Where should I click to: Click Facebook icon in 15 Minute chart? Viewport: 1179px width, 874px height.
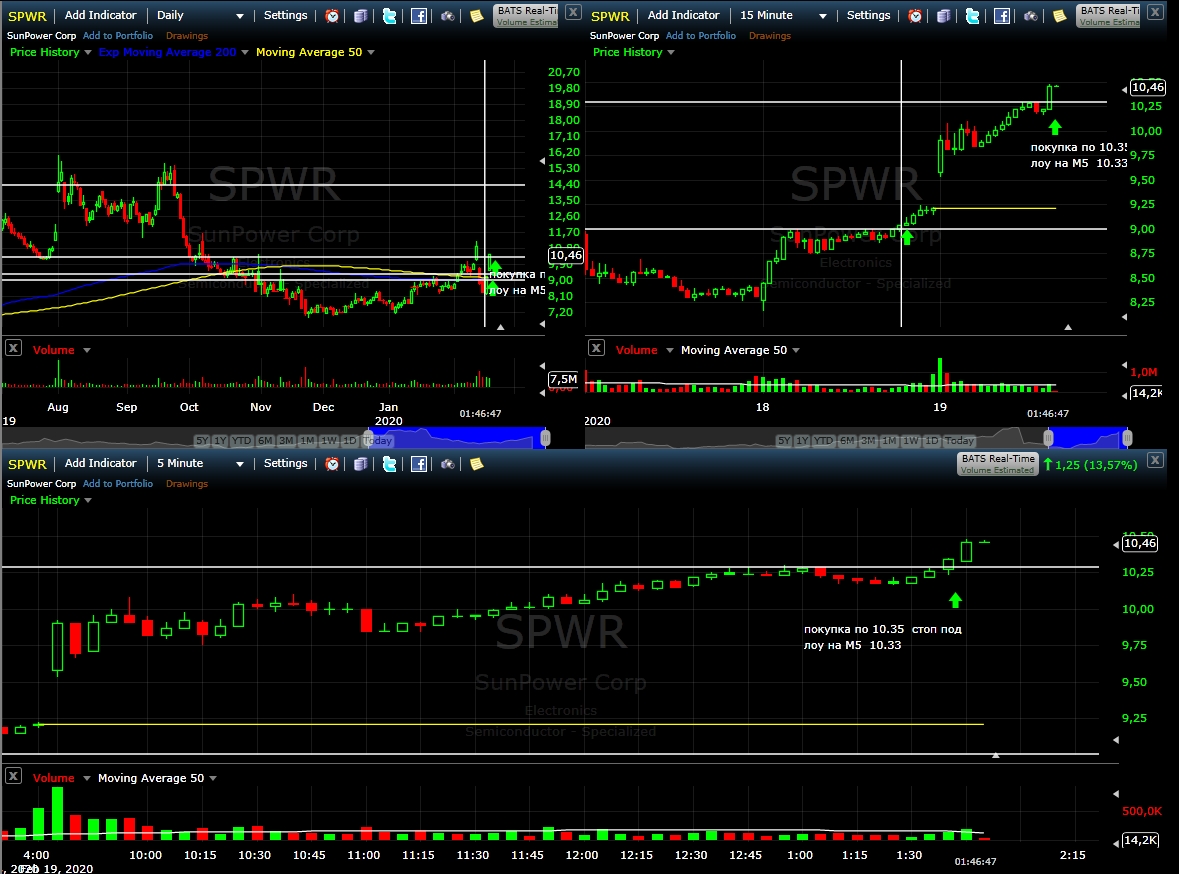click(1002, 16)
